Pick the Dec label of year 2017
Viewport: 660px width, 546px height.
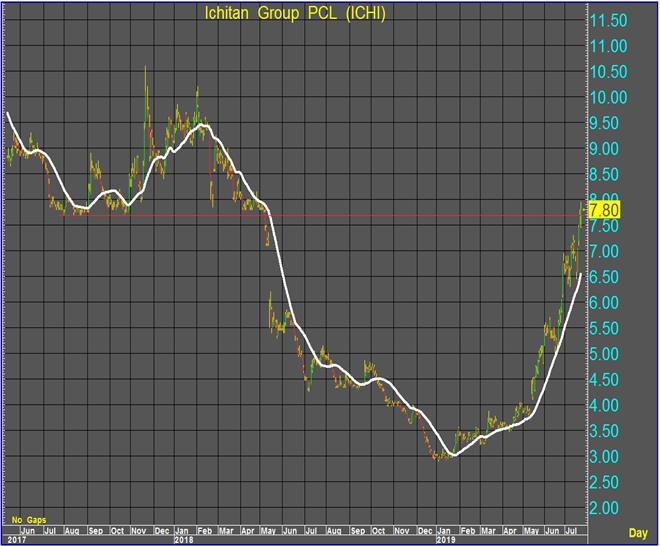point(162,530)
